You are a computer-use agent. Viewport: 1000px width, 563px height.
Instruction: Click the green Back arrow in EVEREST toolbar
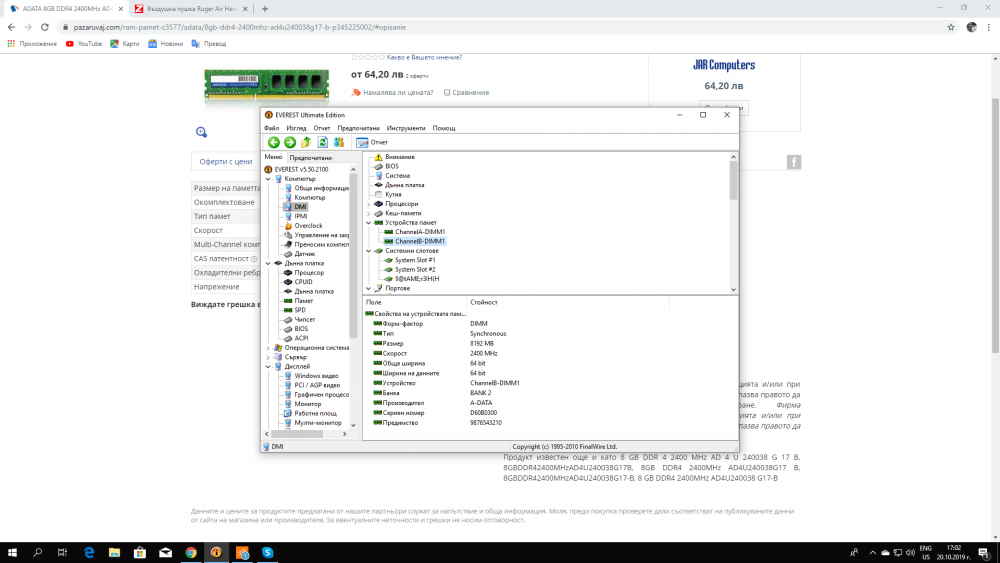274,142
